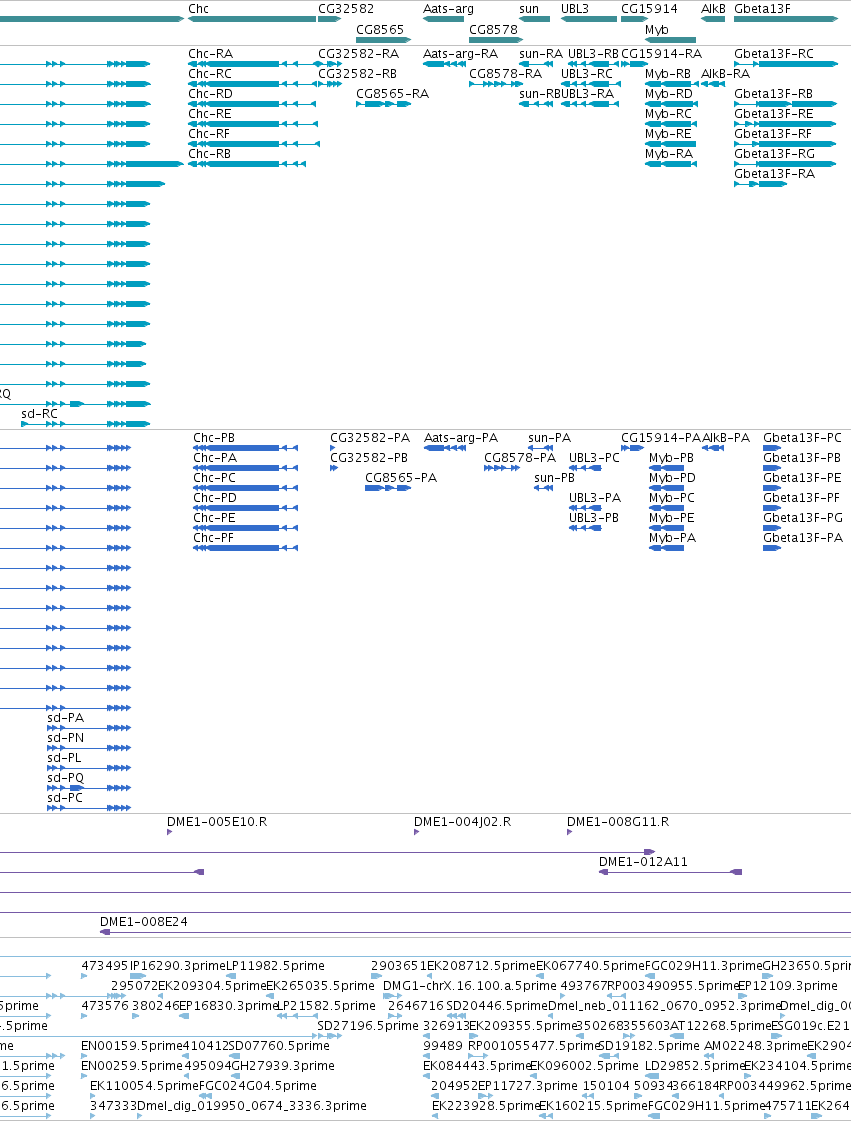Select transcript Gbeta13F-RA
Screen dimensions: 851x1121
(x=774, y=174)
